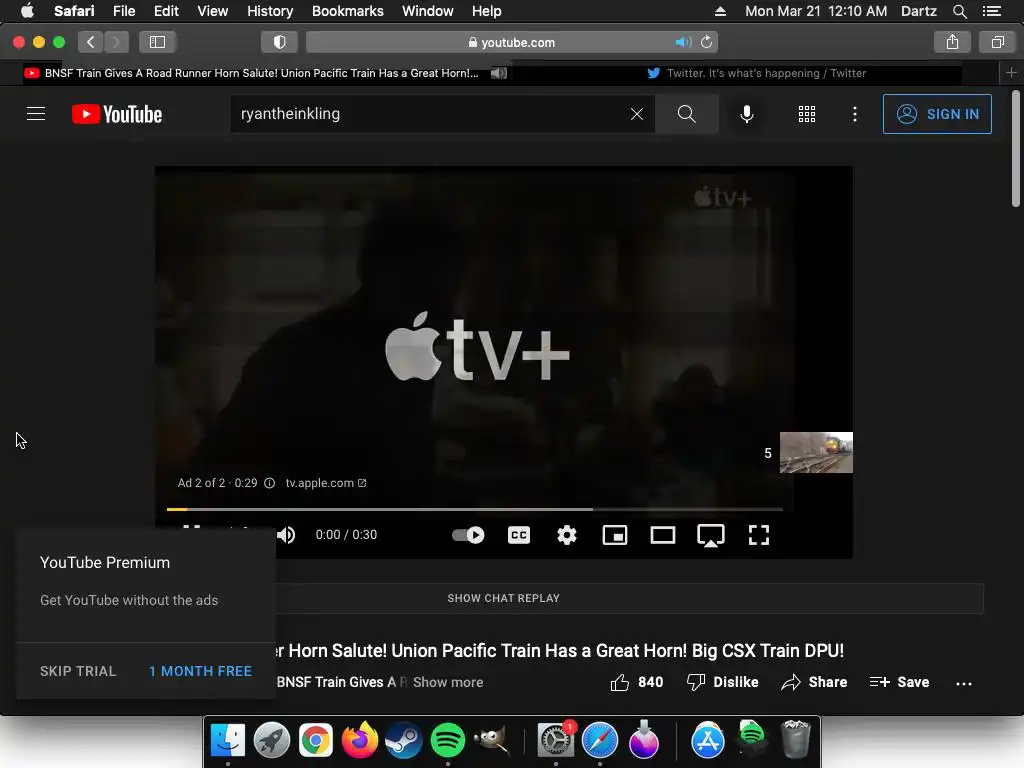Open the Bookmarks menu
Screen dimensions: 1024x768
(x=347, y=11)
